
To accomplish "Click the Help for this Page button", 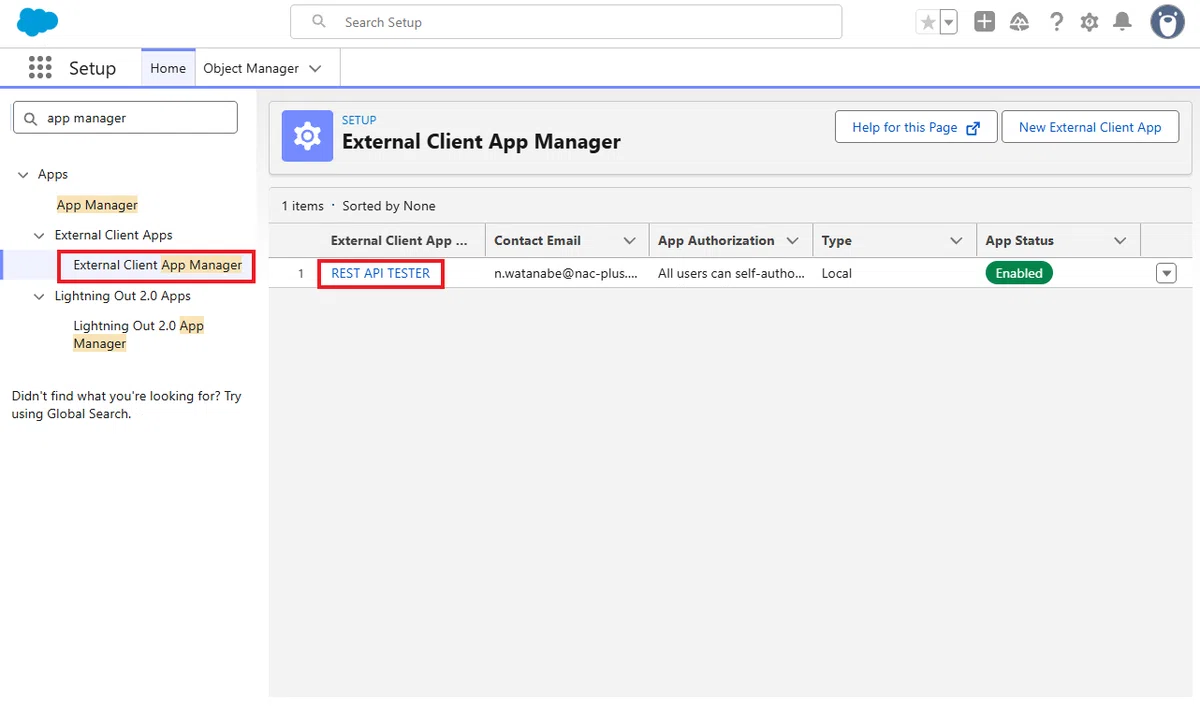I will click(x=916, y=127).
